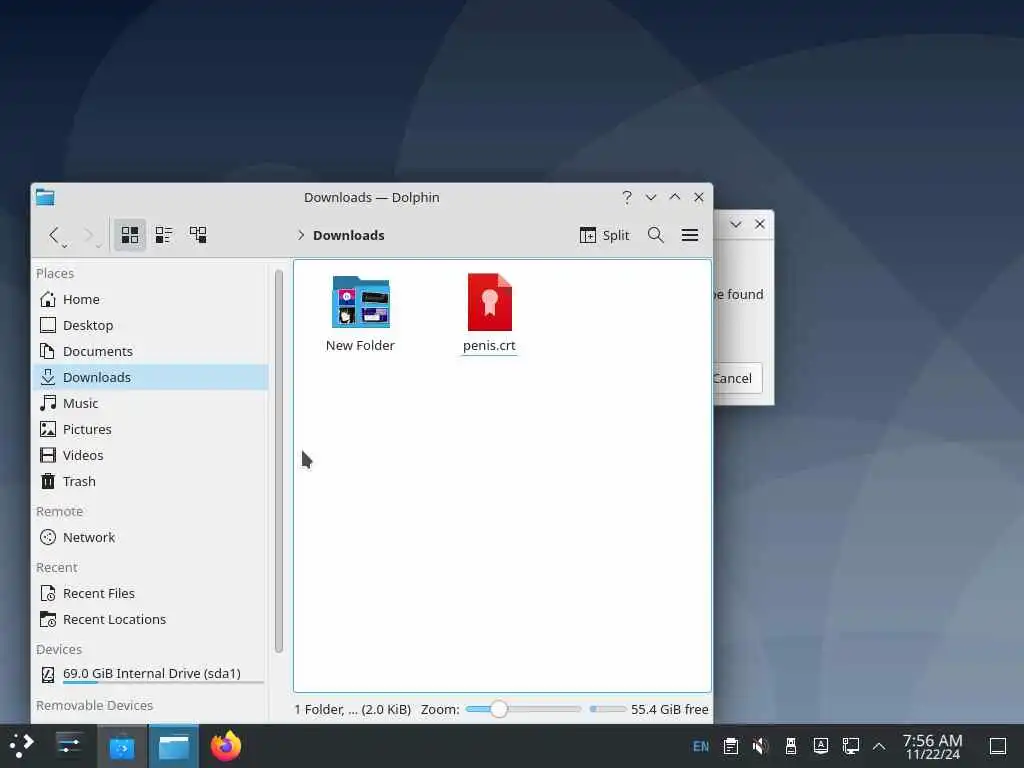Minimize the background dialog with its chevron
Viewport: 1024px width, 768px height.
point(736,224)
